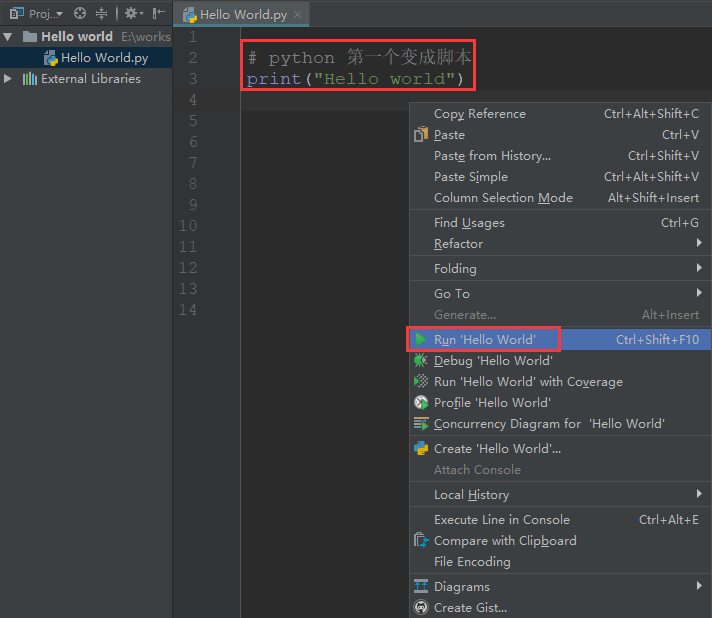Expand the Refactor submenu arrow

click(x=699, y=243)
